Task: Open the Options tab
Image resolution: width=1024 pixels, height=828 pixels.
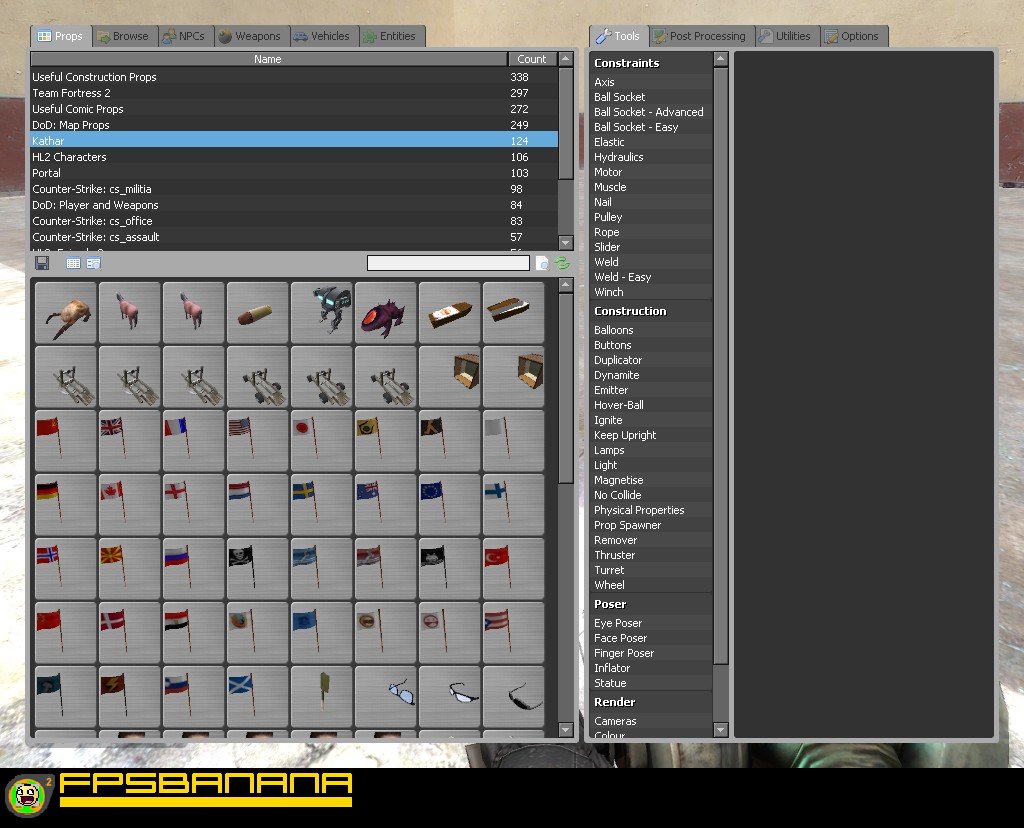Action: coord(854,36)
